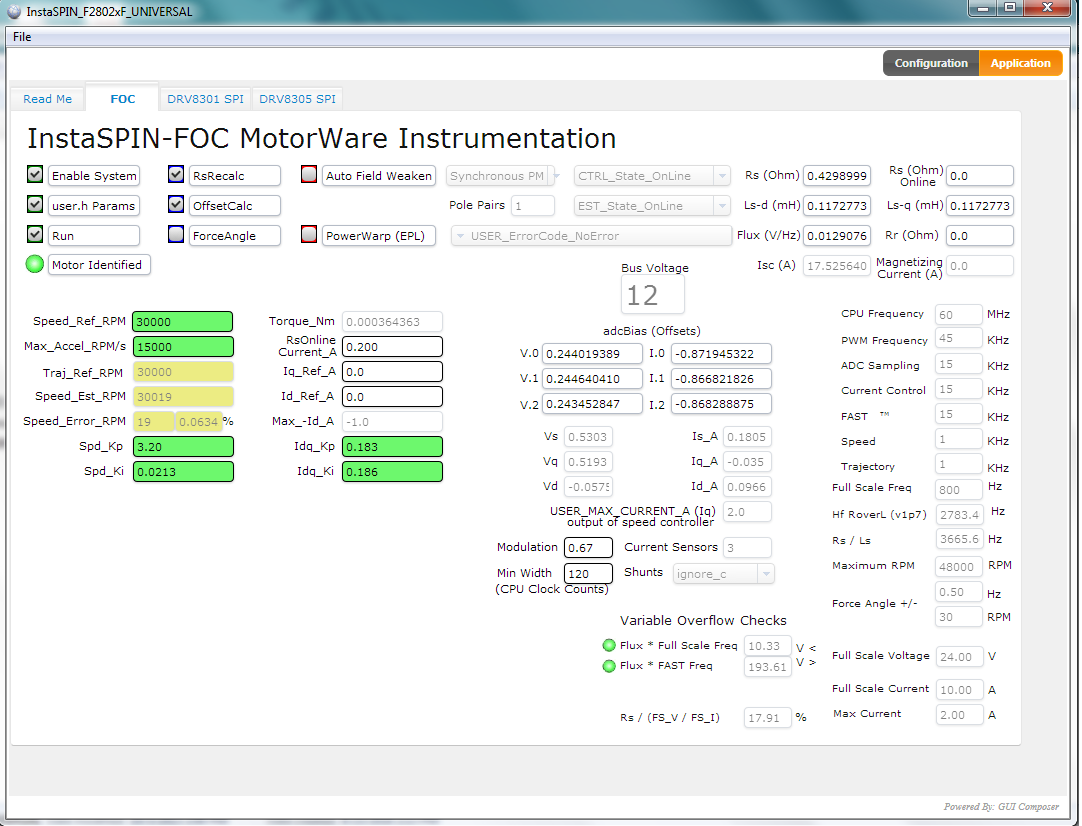Viewport: 1082px width, 826px height.
Task: Click the Speed_Est_RPM value 30019
Action: click(x=183, y=396)
